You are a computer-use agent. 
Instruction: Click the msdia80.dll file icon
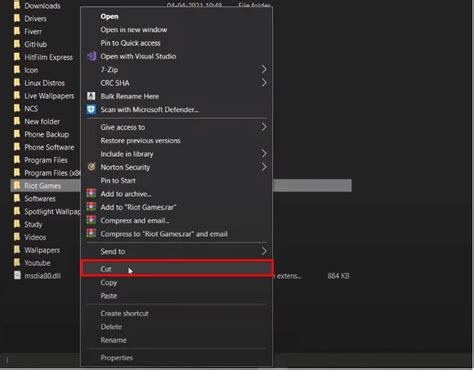(x=17, y=275)
